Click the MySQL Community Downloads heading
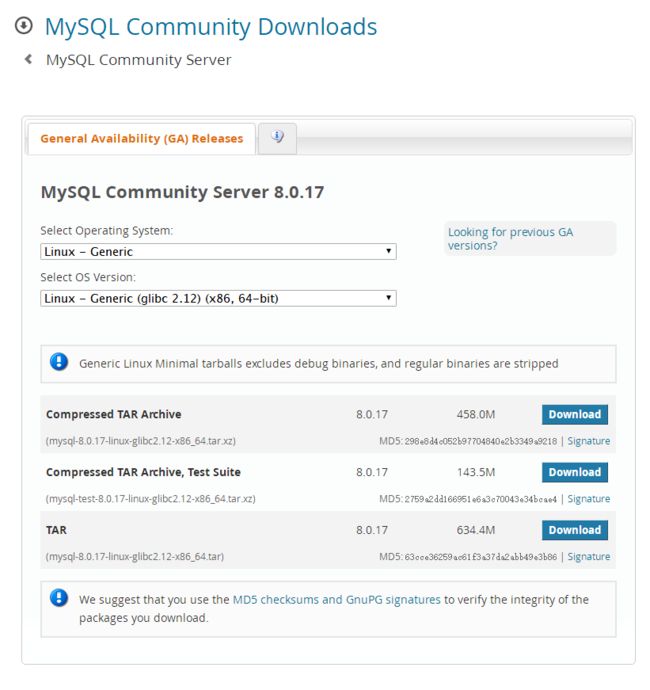Viewport: 650px width, 690px height. (x=211, y=26)
